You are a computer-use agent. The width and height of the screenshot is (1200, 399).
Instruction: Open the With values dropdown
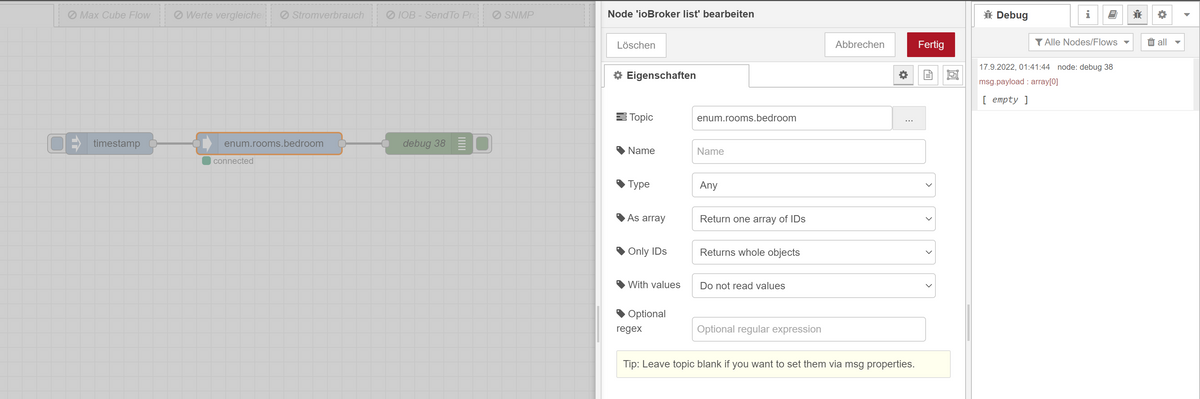pyautogui.click(x=813, y=285)
